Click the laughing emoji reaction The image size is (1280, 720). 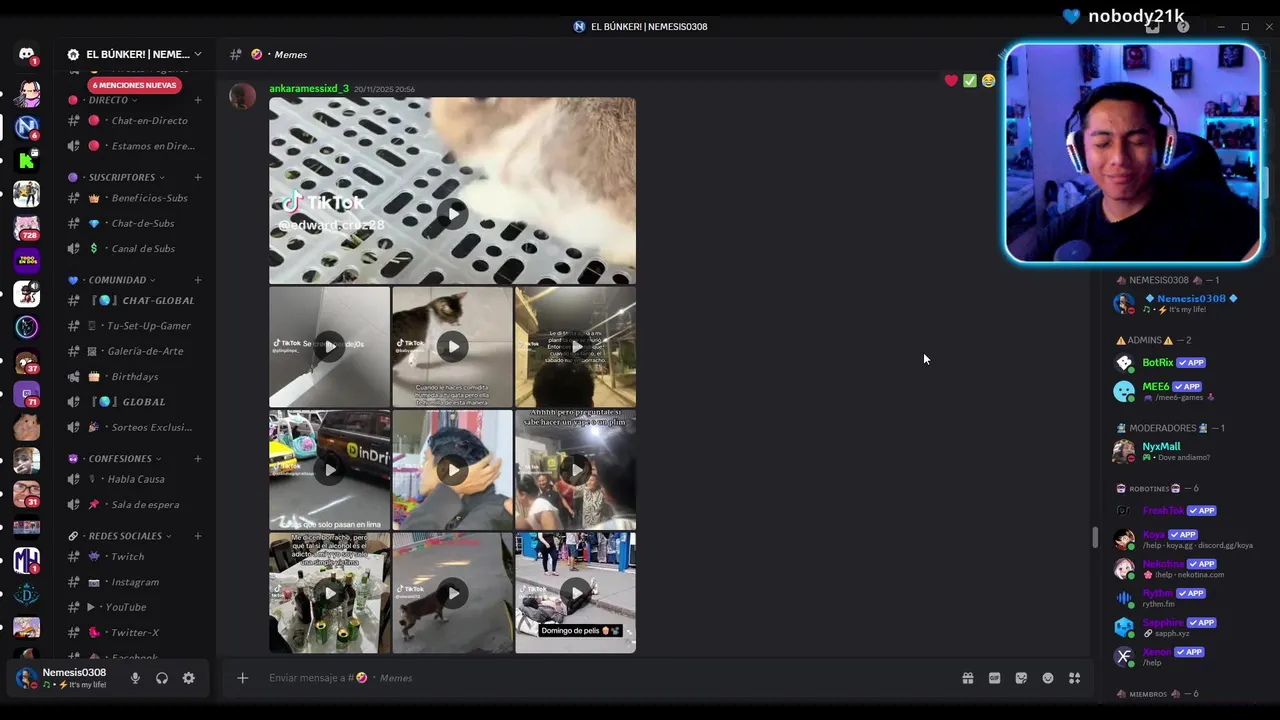tap(988, 81)
